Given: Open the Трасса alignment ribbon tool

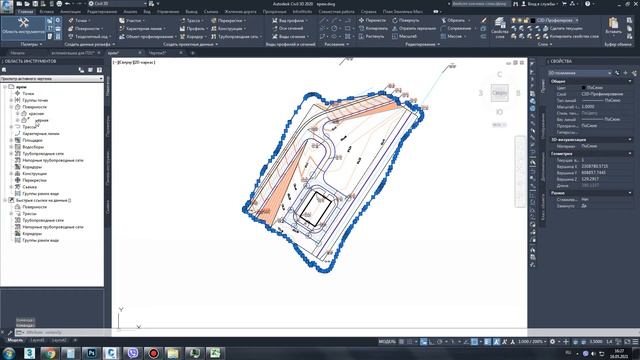Looking at the screenshot, I should pyautogui.click(x=191, y=20).
